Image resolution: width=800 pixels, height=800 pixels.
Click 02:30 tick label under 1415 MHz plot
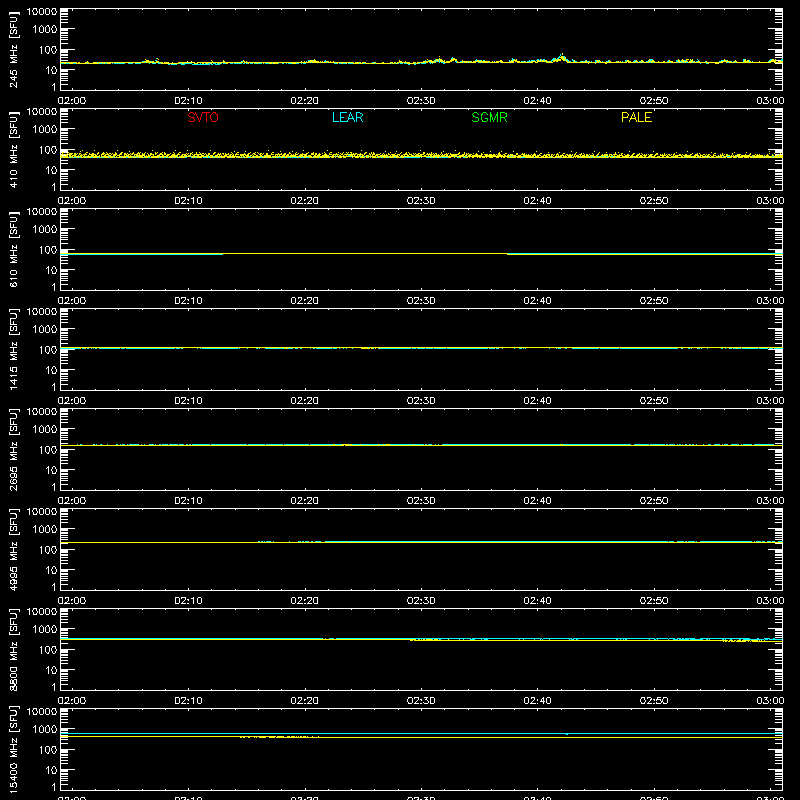tap(421, 401)
